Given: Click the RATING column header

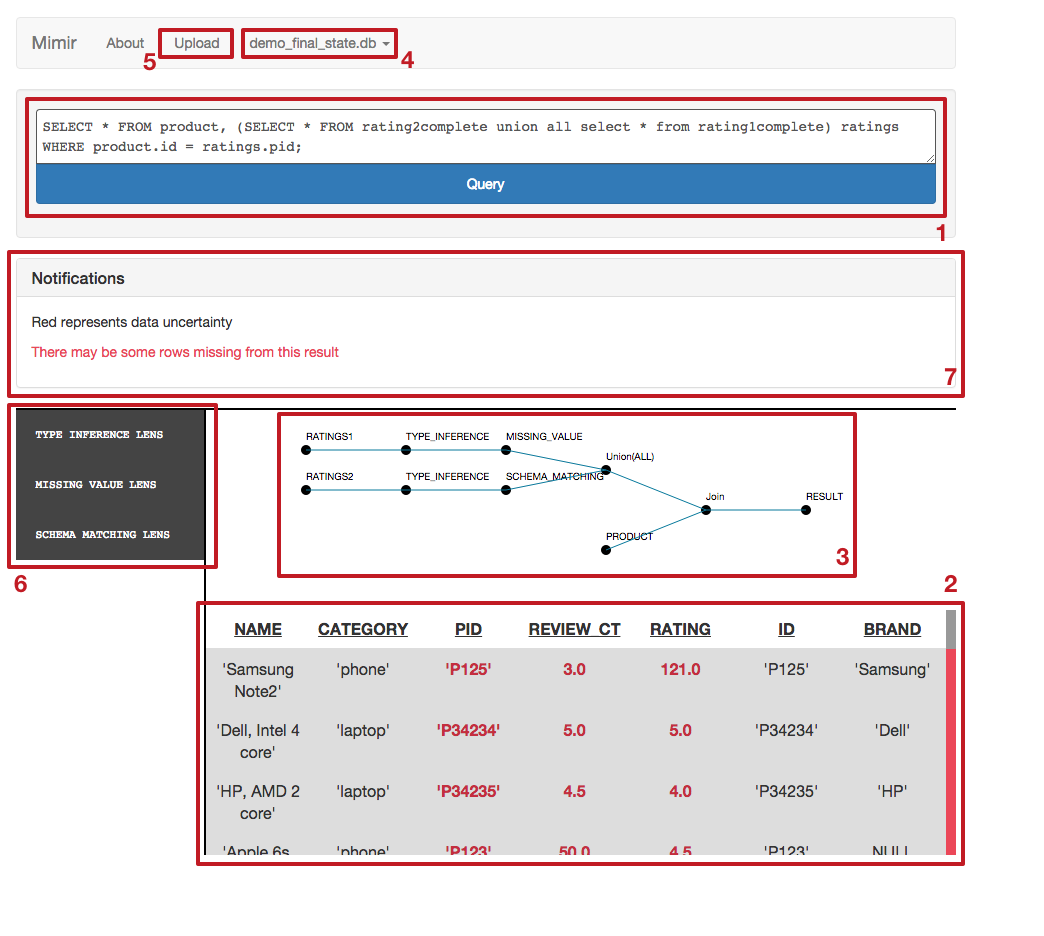Looking at the screenshot, I should [x=680, y=629].
